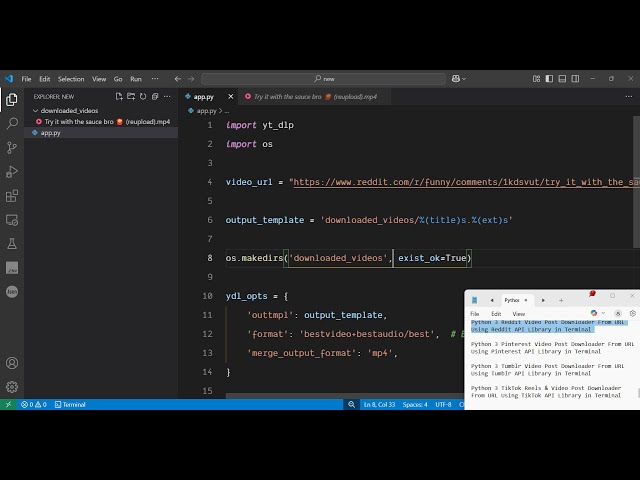The width and height of the screenshot is (640, 480).
Task: Open the Source Control view
Action: 12,147
